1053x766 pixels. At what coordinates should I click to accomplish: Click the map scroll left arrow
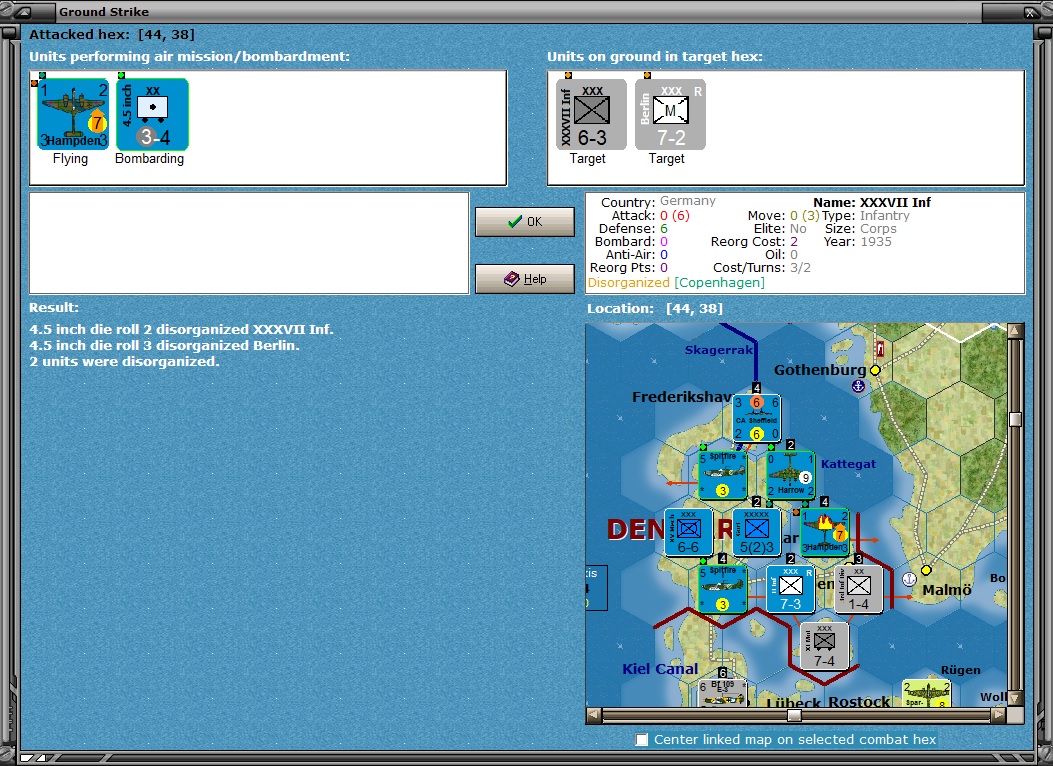(x=594, y=715)
